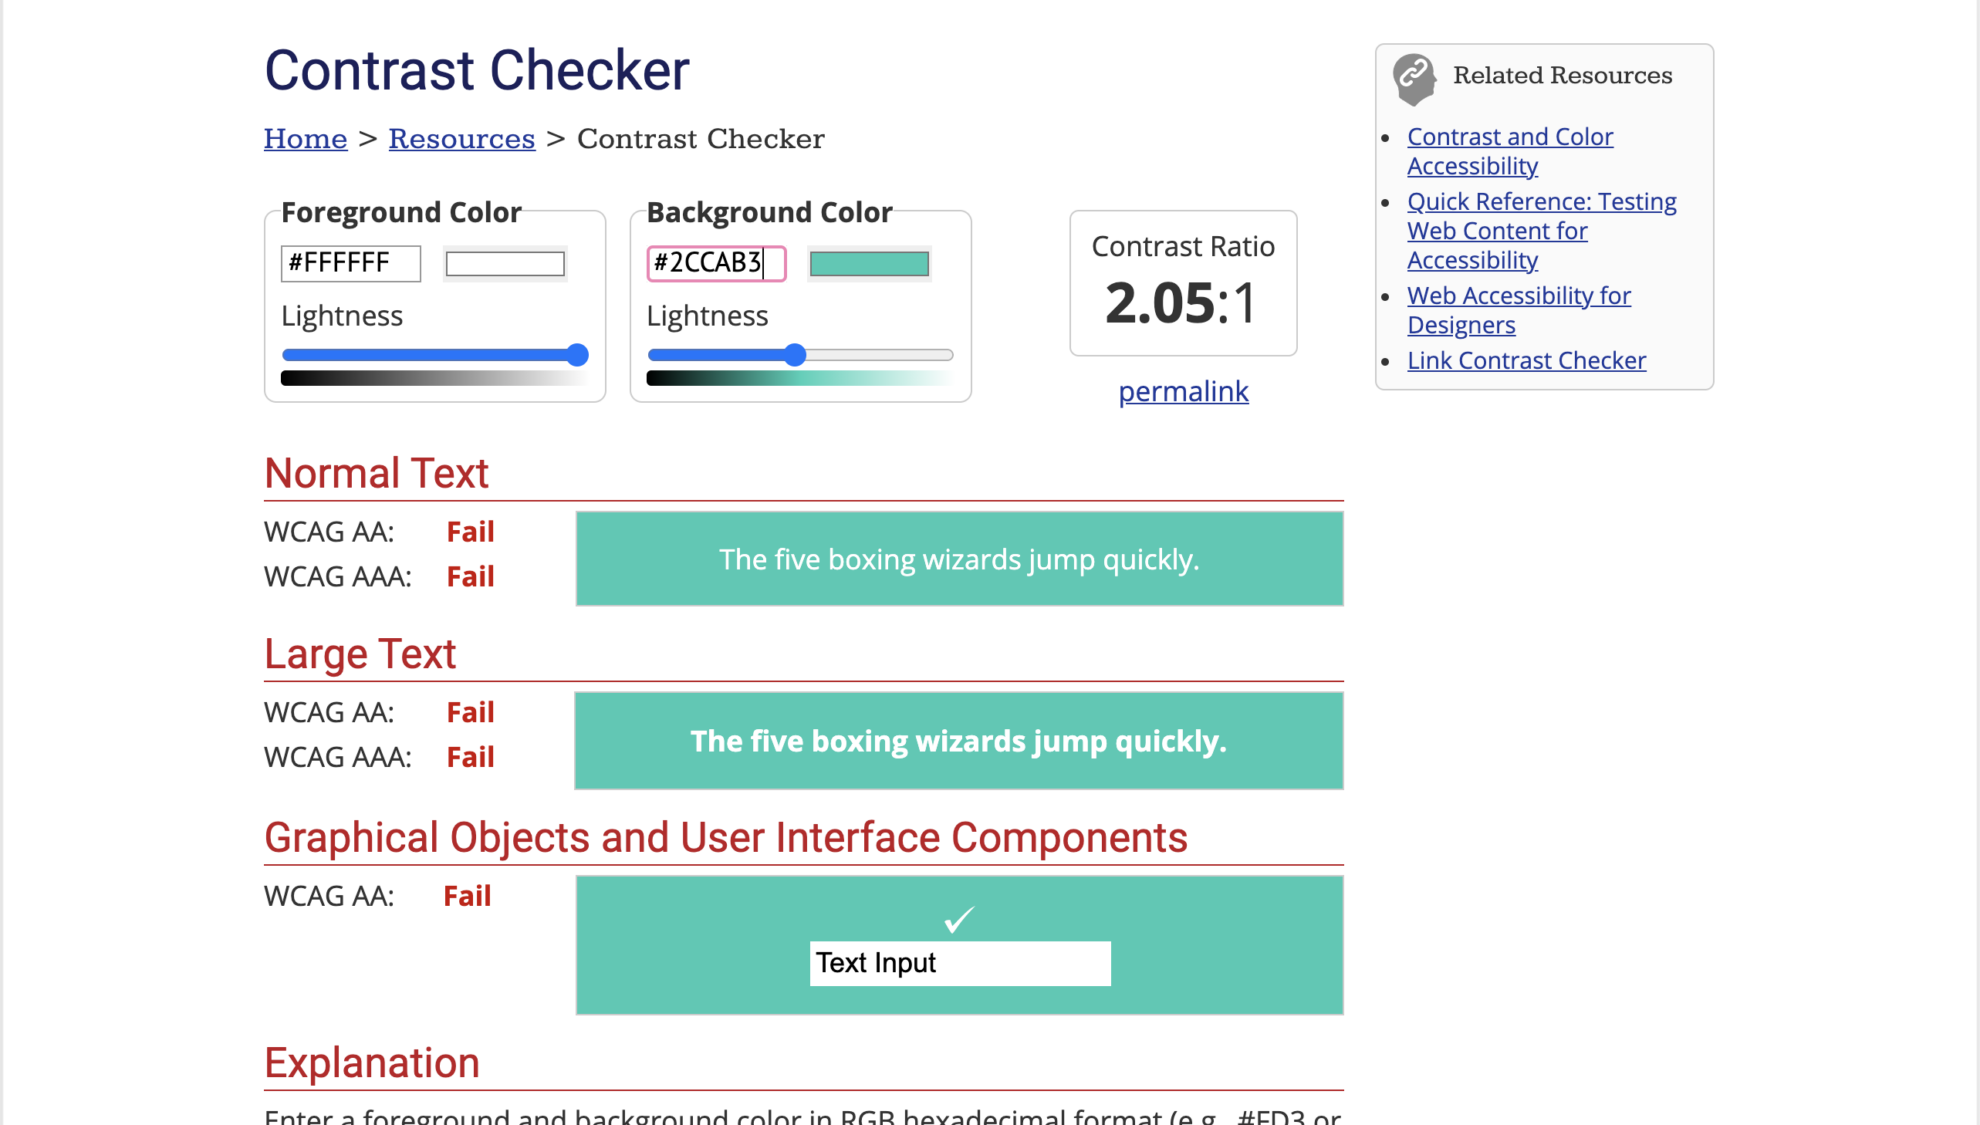Click the background color hex field #2CCAB3
Image resolution: width=1980 pixels, height=1125 pixels.
716,263
